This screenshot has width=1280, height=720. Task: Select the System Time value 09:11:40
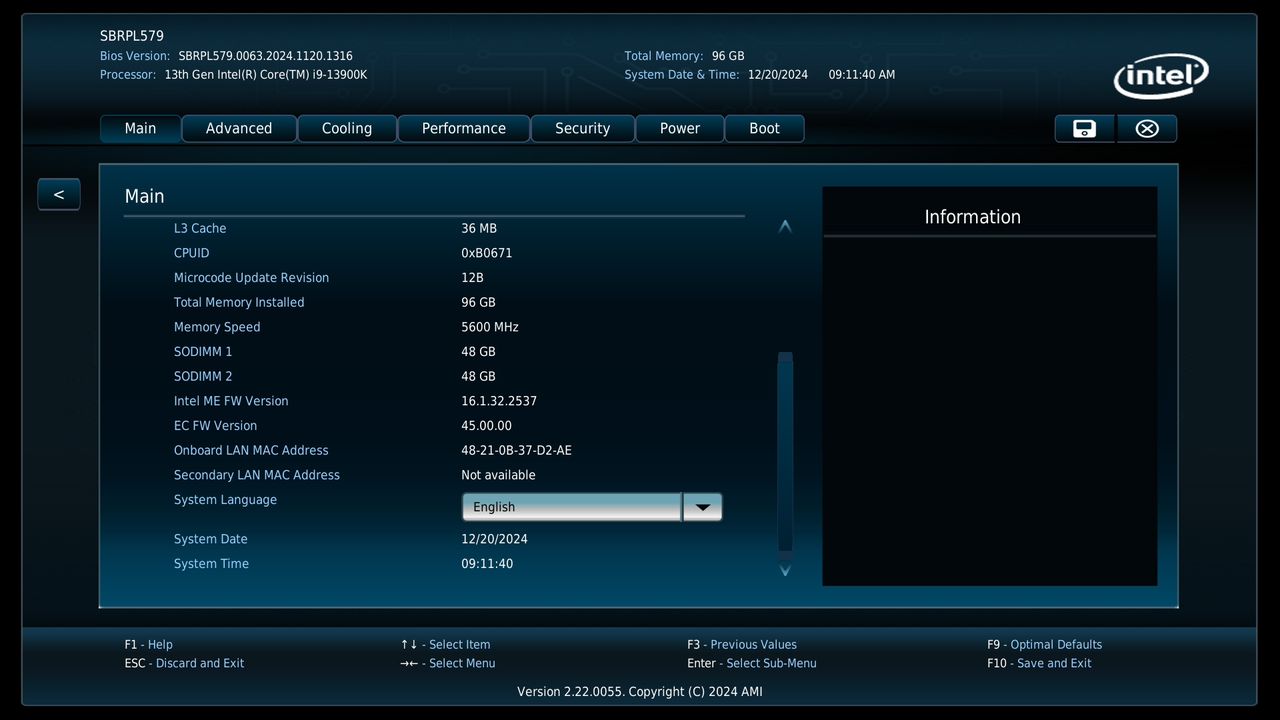(487, 564)
